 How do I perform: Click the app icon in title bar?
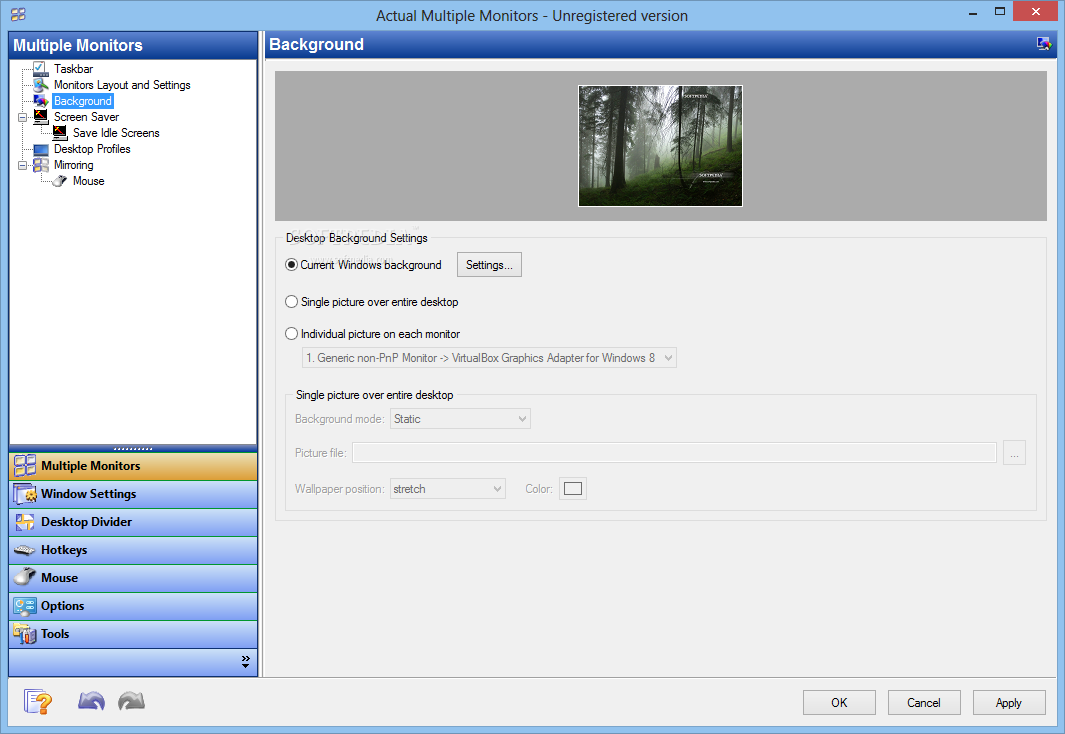pyautogui.click(x=18, y=14)
